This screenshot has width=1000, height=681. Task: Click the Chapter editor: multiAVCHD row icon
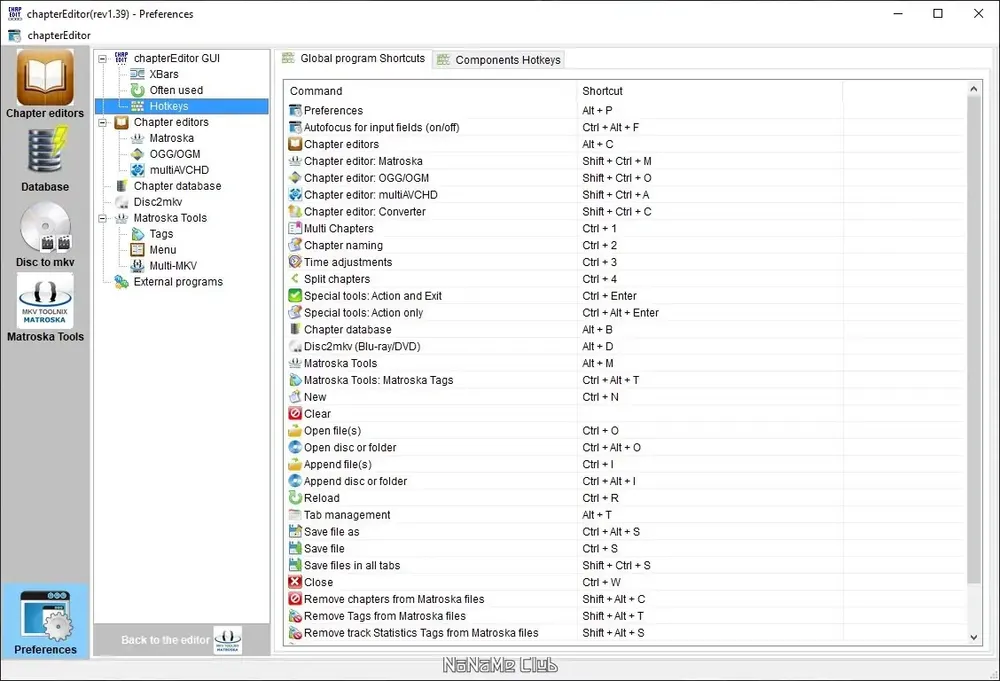[295, 194]
